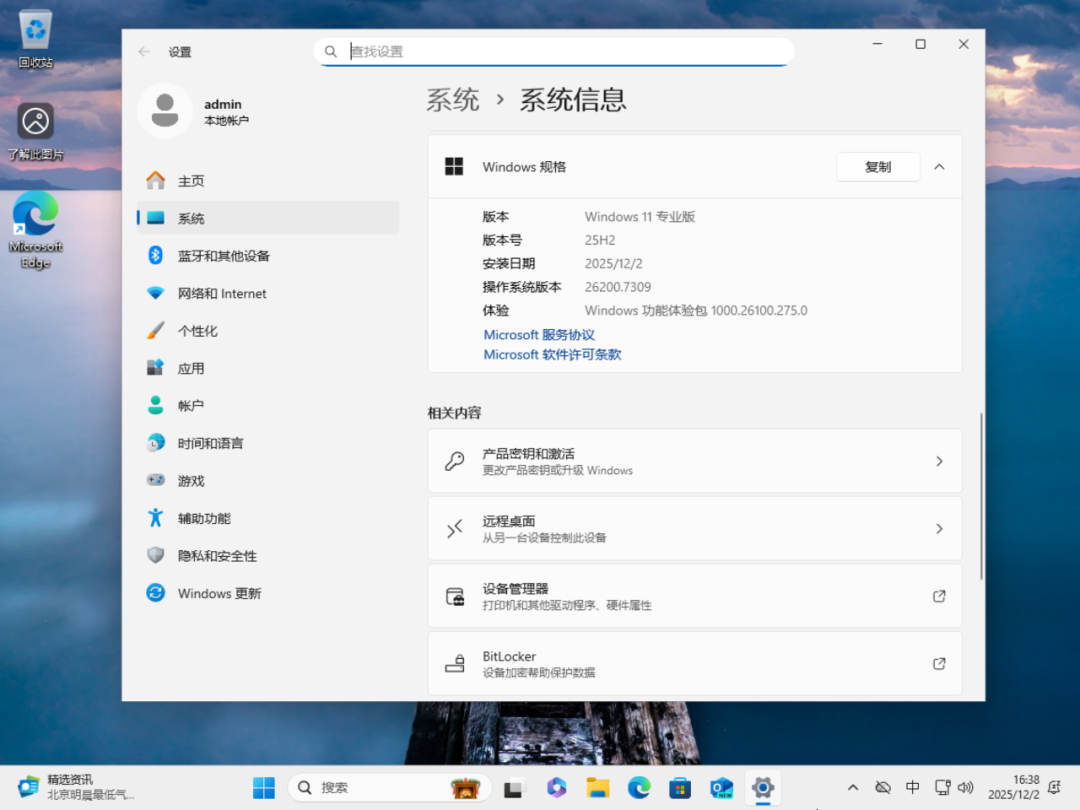Click the Settings gear on the taskbar

pyautogui.click(x=762, y=787)
